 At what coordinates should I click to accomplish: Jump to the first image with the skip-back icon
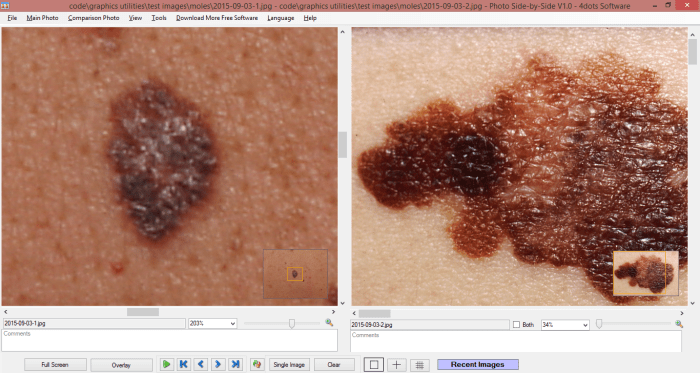[x=183, y=365]
